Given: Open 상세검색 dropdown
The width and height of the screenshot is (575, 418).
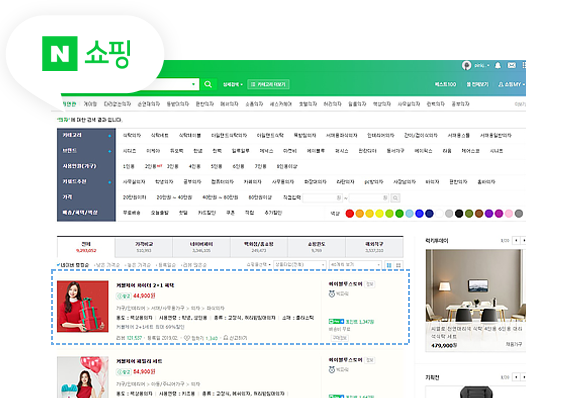Looking at the screenshot, I should (x=233, y=84).
